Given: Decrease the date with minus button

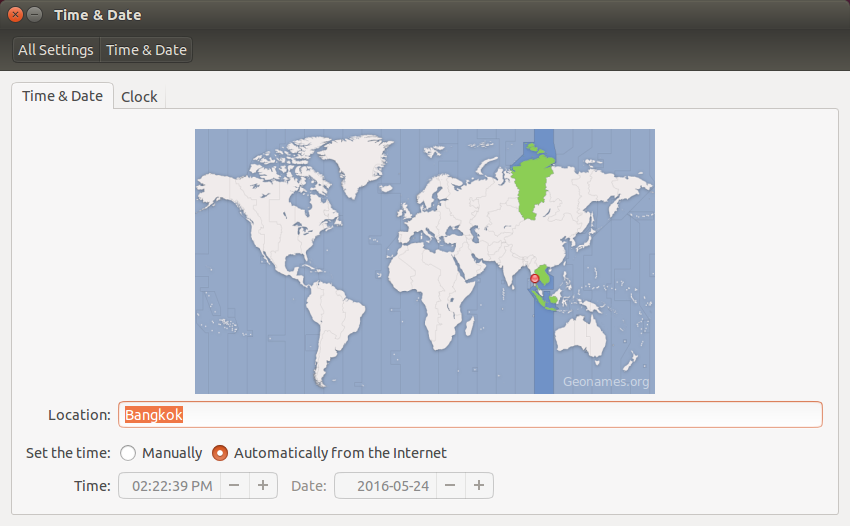Looking at the screenshot, I should point(450,485).
